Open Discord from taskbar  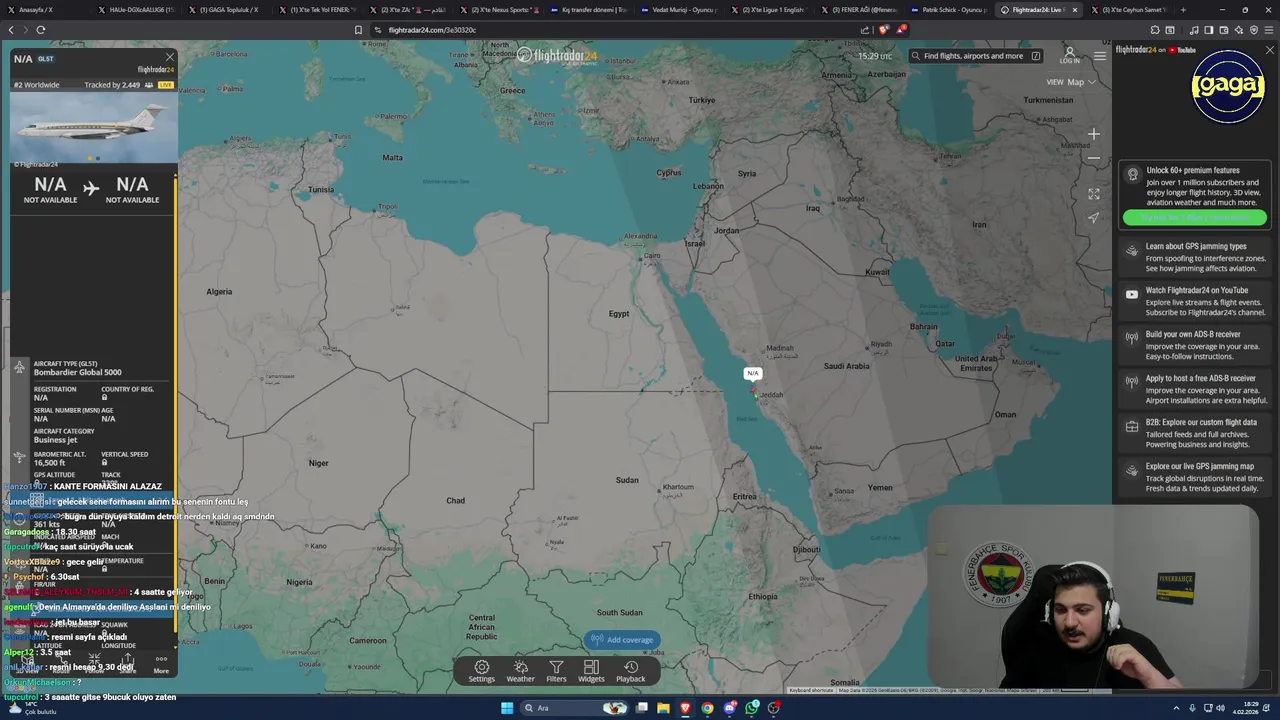730,708
